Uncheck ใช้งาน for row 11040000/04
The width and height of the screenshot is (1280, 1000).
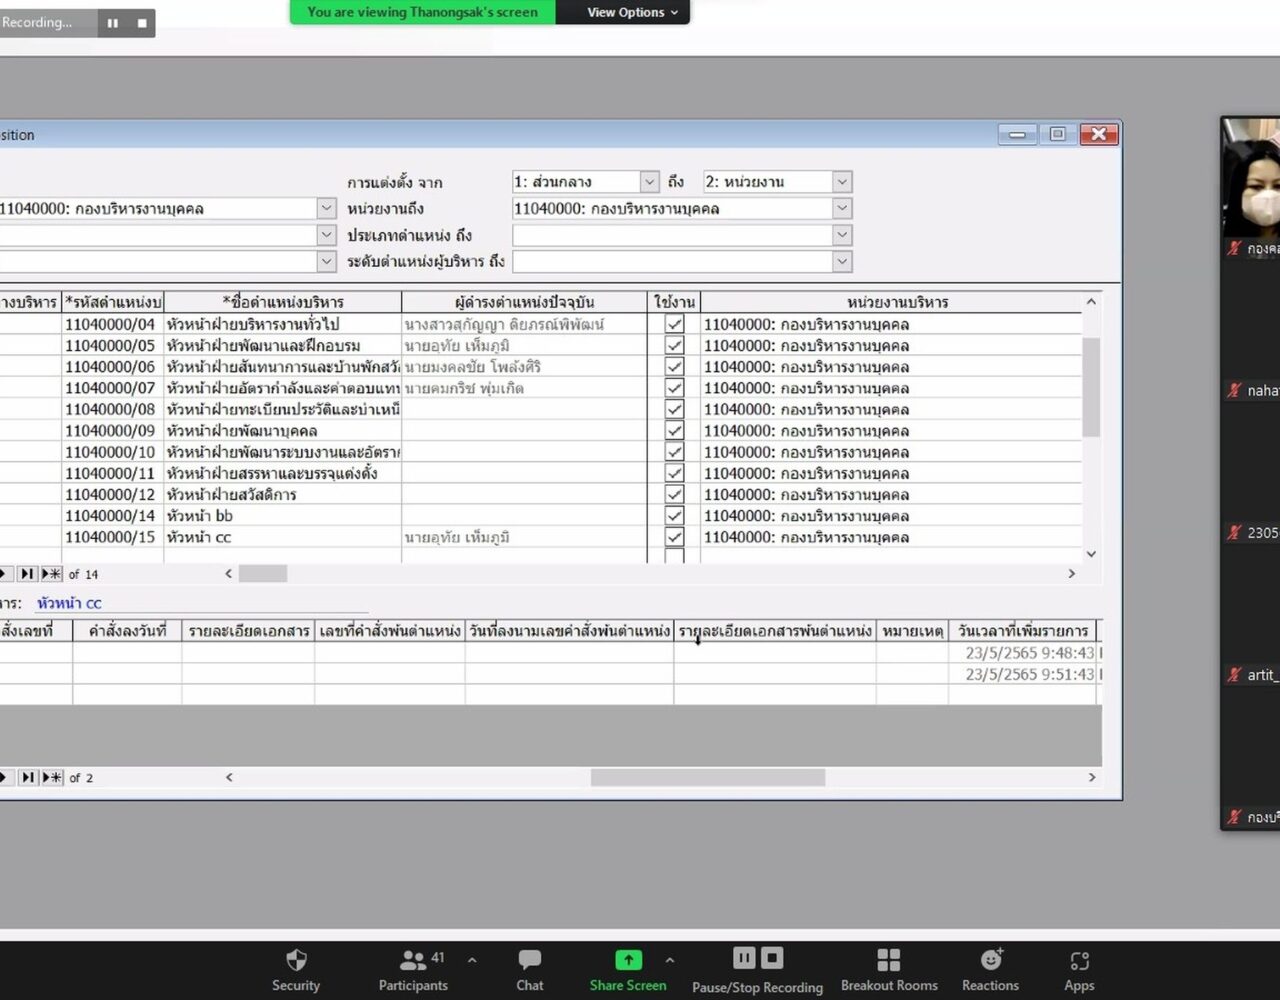tap(675, 324)
